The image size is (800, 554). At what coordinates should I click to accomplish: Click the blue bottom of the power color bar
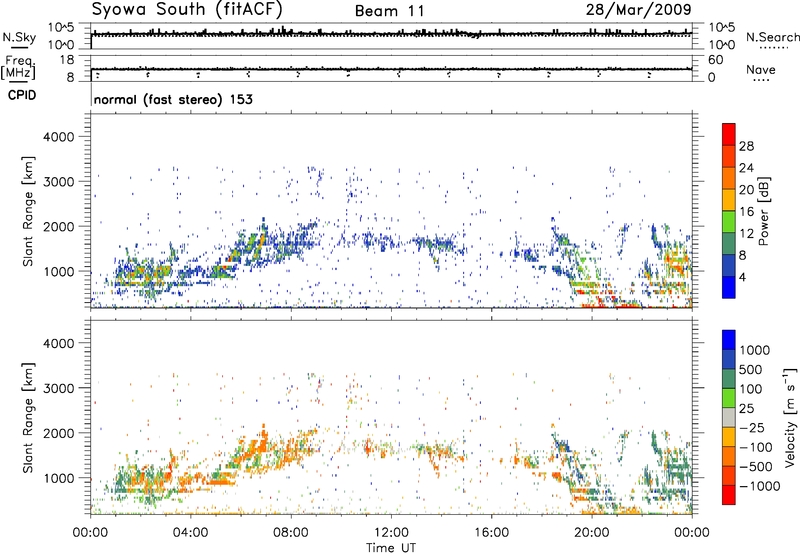click(729, 288)
